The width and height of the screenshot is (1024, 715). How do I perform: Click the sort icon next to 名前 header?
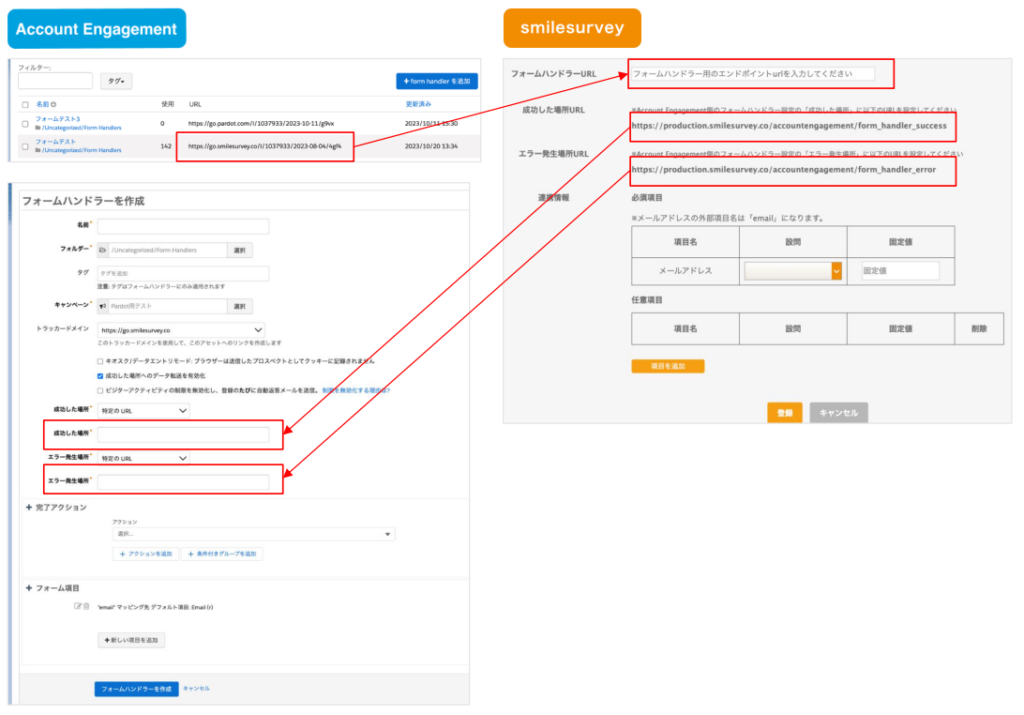54,104
